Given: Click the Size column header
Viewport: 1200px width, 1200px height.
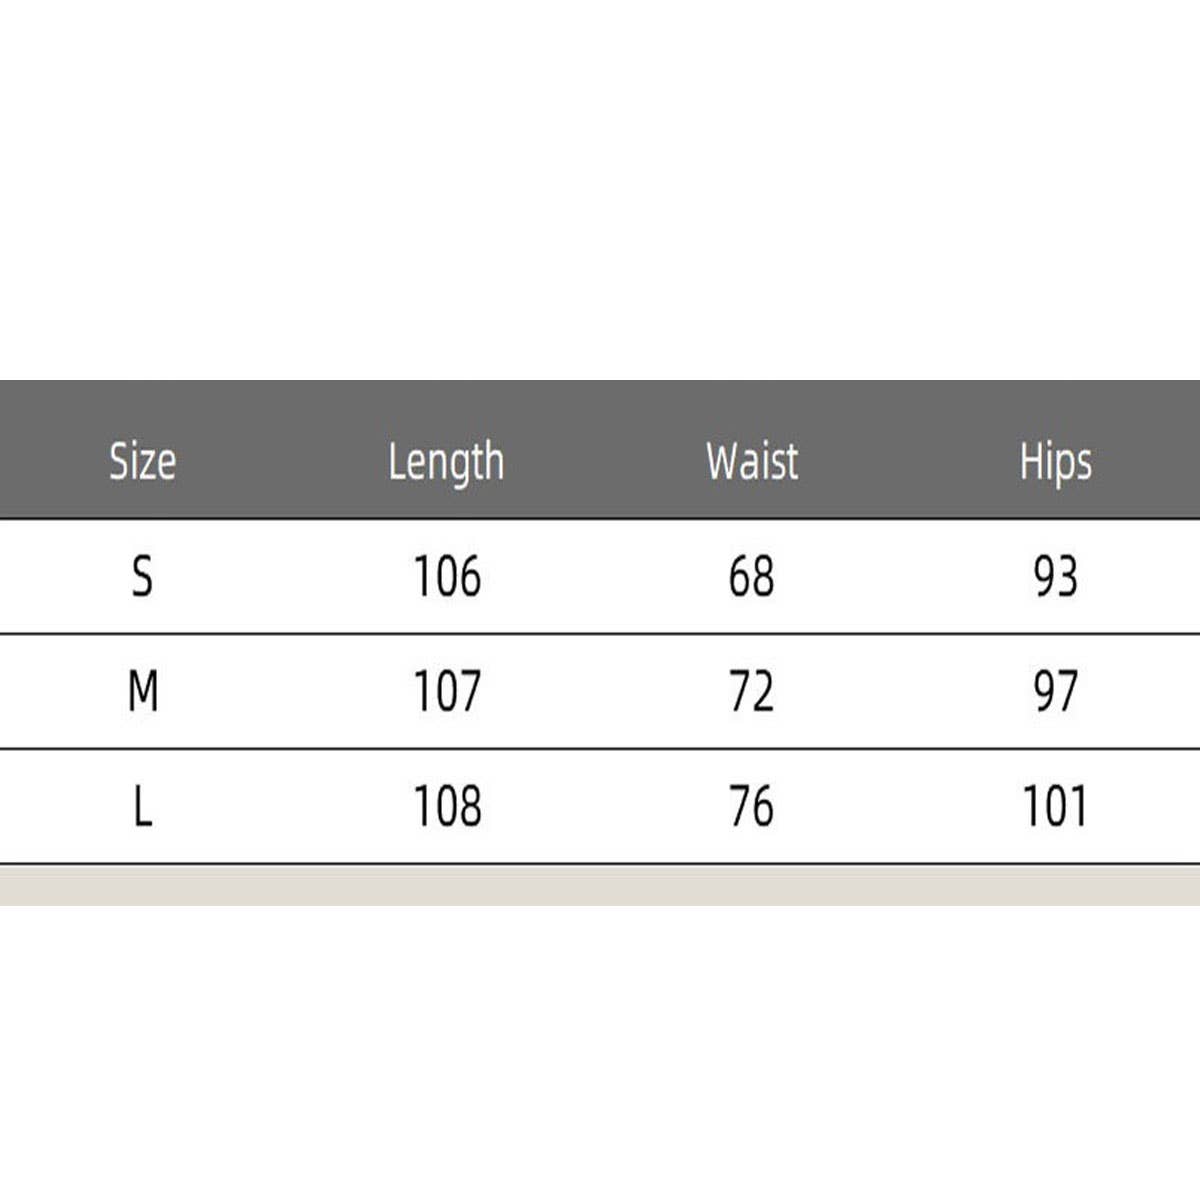Looking at the screenshot, I should coord(142,461).
